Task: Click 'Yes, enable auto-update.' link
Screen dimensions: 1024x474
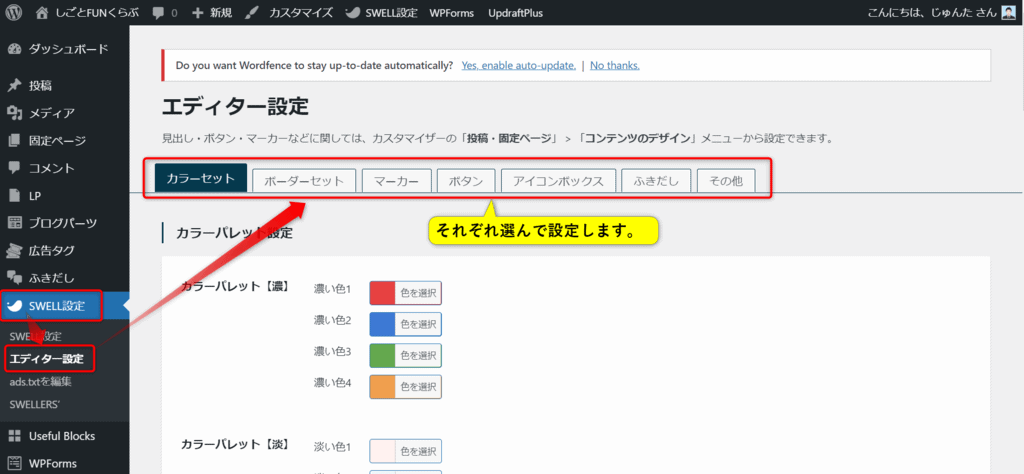Action: (x=519, y=65)
